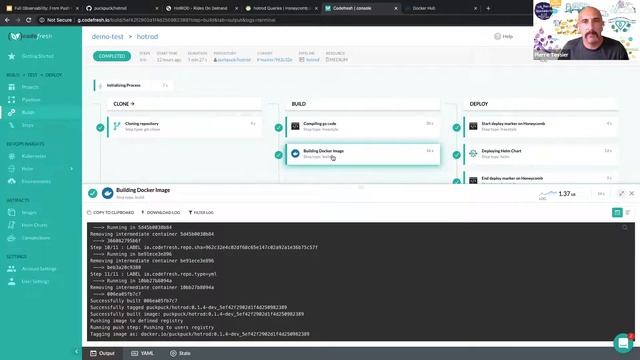Screen dimensions: 640x360
Task: Click terminal icon on Compiling go code step
Action: [295, 126]
